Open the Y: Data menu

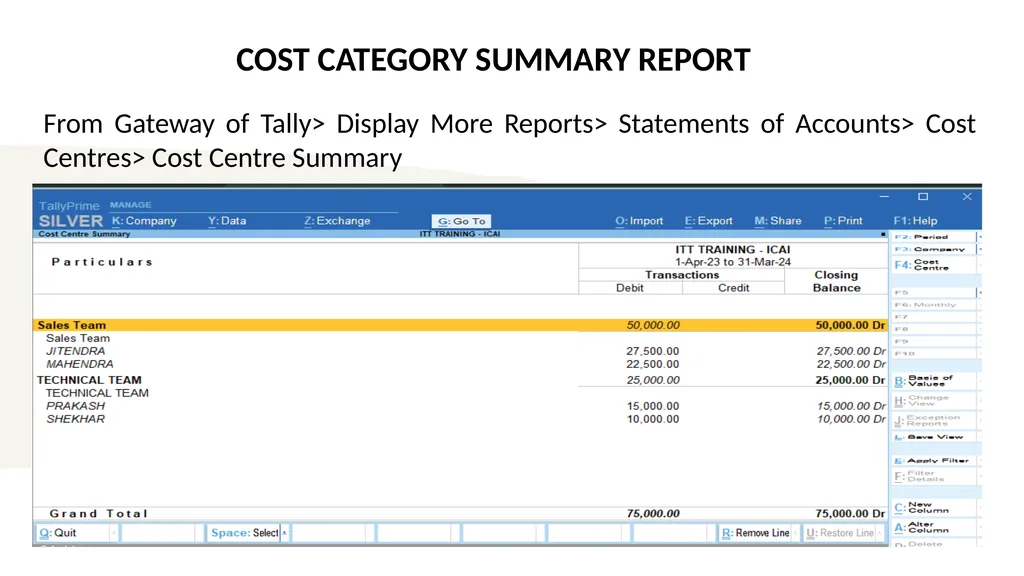coord(227,221)
